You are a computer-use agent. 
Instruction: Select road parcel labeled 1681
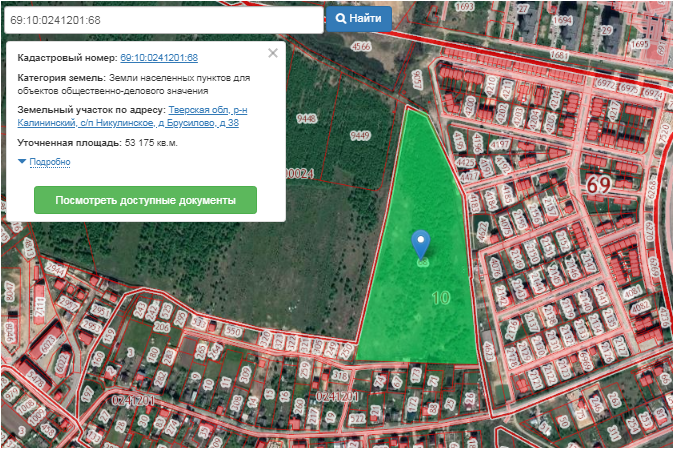click(559, 55)
